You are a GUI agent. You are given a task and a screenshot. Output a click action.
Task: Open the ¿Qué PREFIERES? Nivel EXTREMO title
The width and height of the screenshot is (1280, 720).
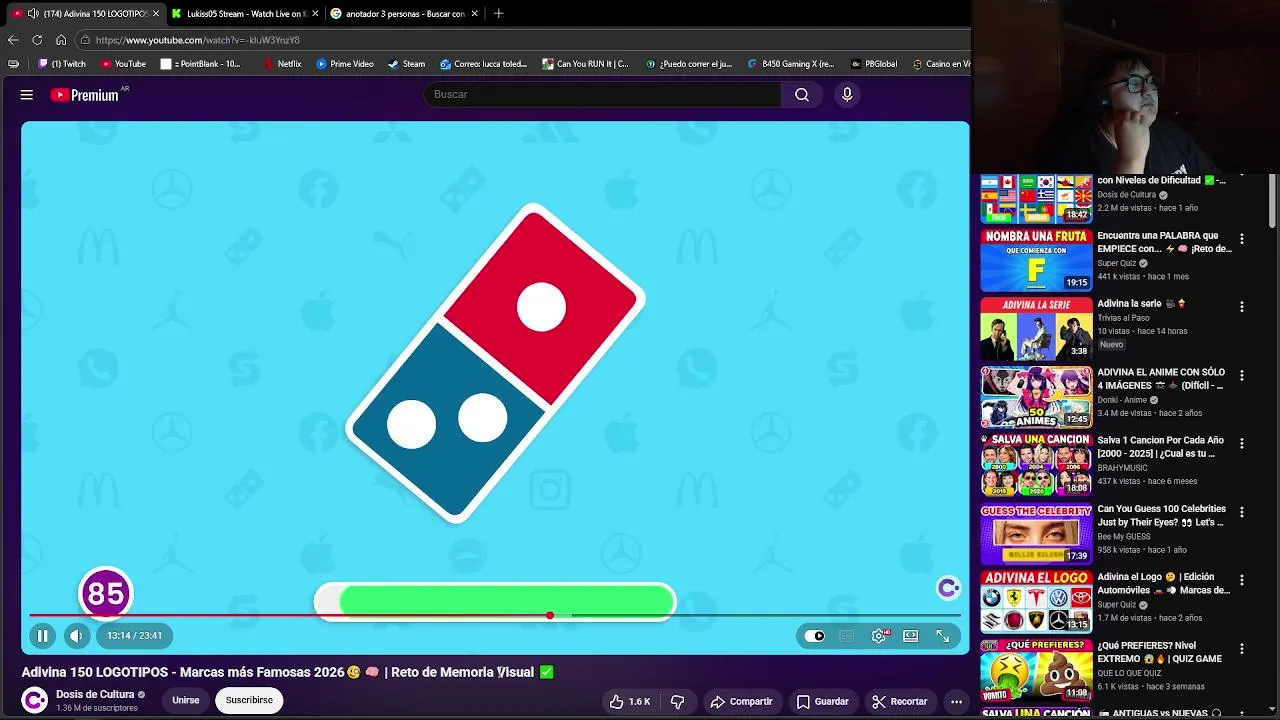tap(1160, 652)
